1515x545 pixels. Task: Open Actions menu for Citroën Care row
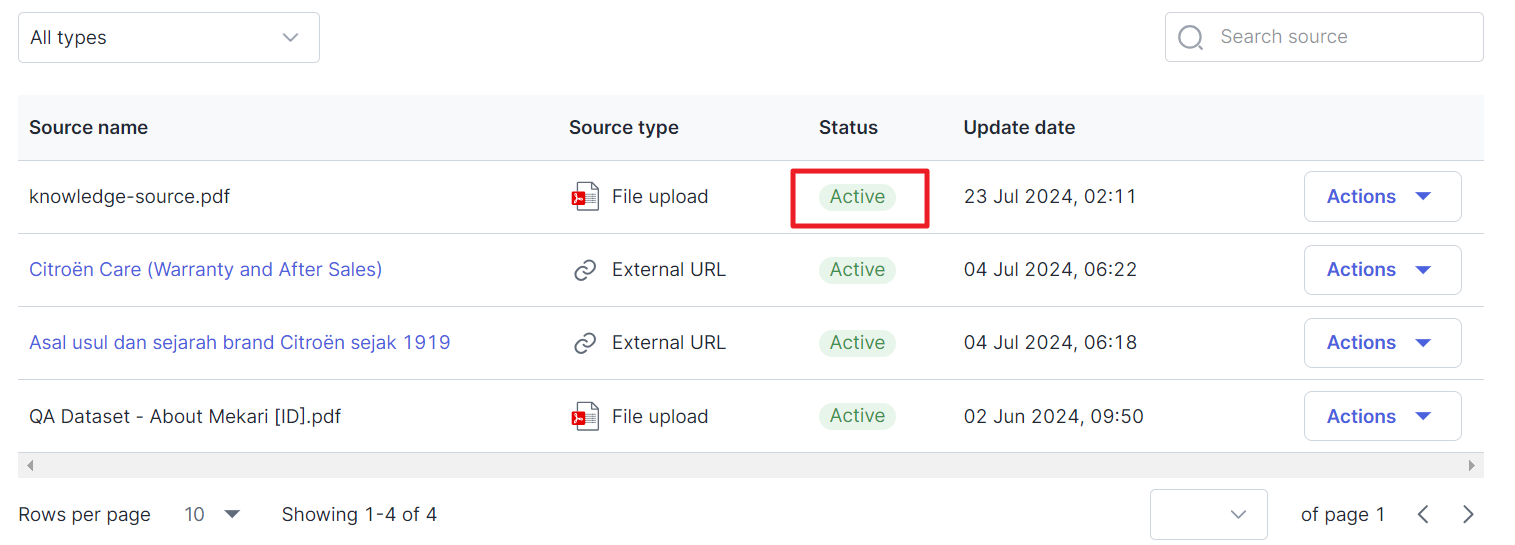pos(1382,270)
